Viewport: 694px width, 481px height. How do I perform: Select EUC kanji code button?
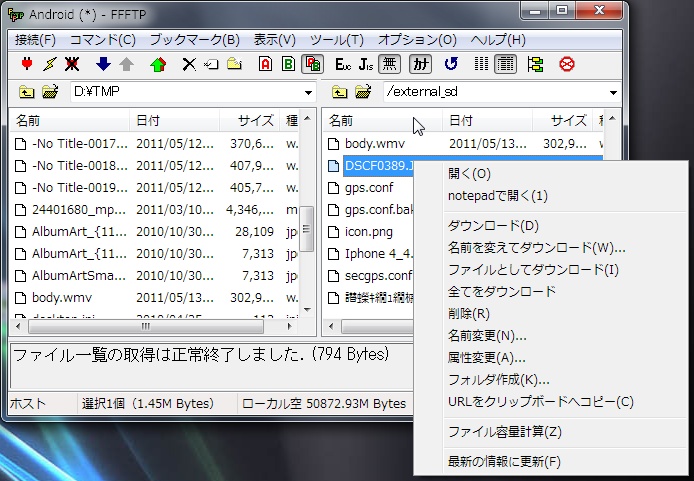coord(343,64)
